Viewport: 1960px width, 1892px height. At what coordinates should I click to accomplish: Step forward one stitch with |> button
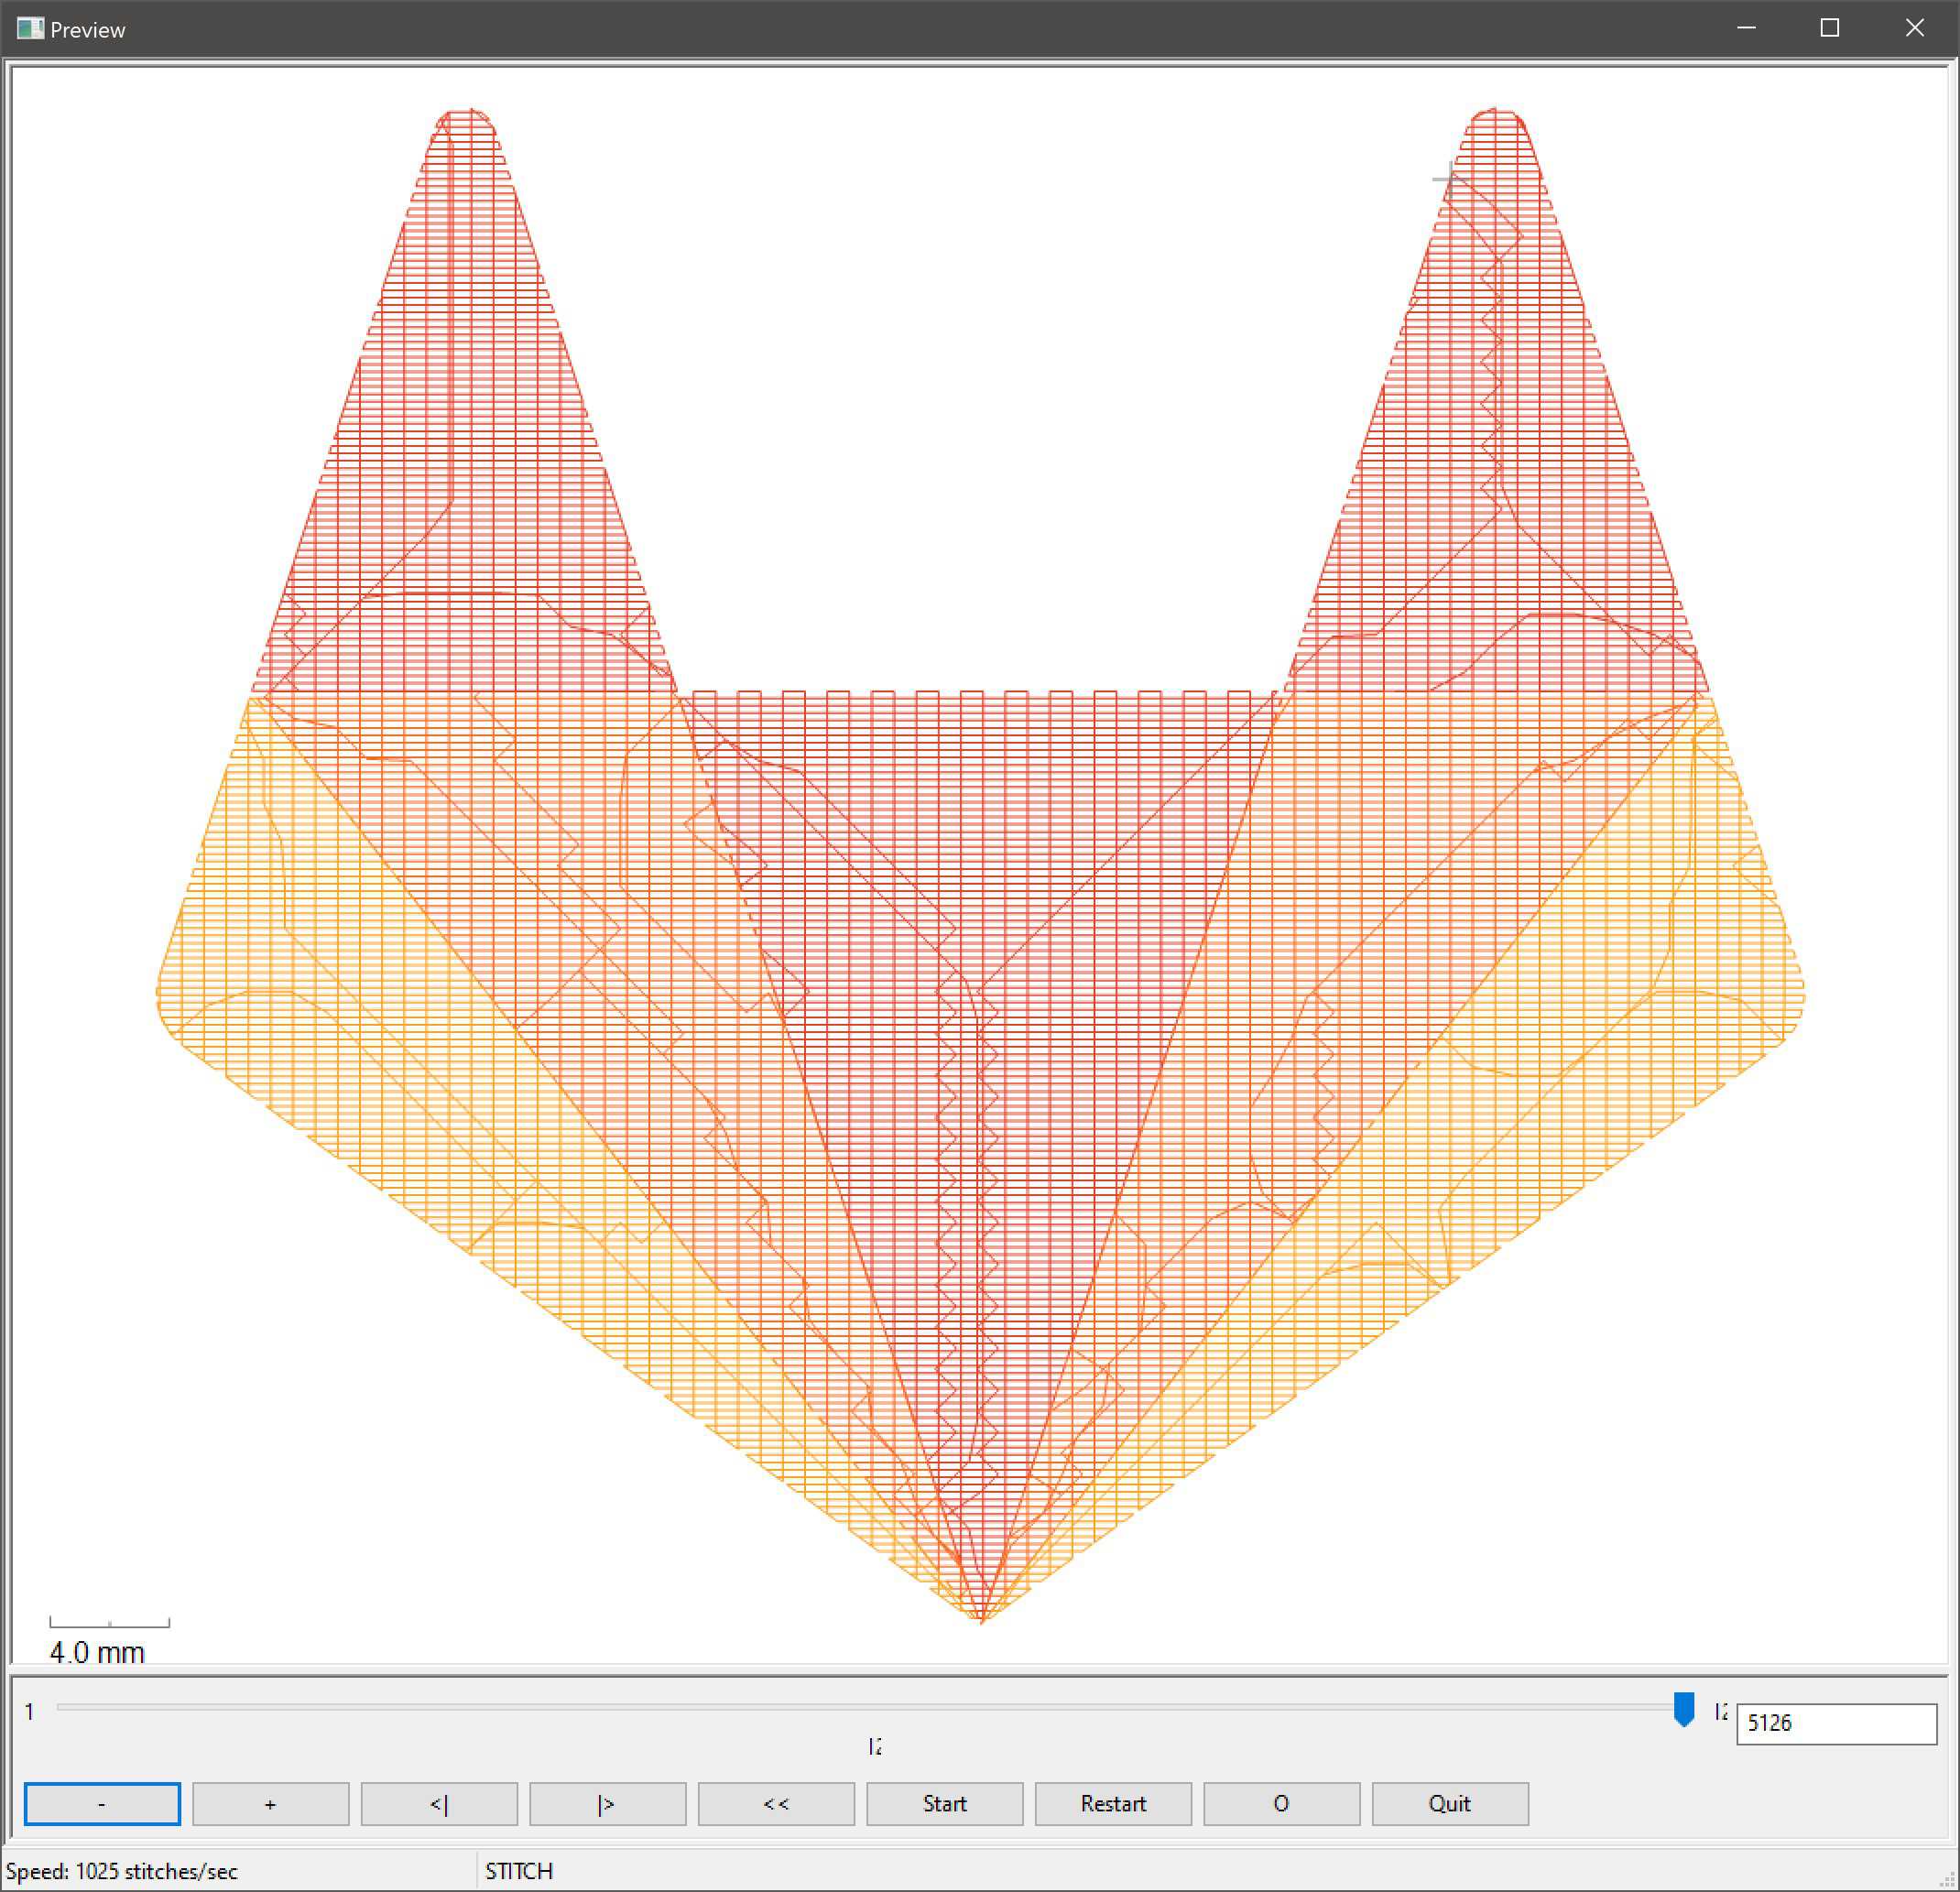point(607,1803)
